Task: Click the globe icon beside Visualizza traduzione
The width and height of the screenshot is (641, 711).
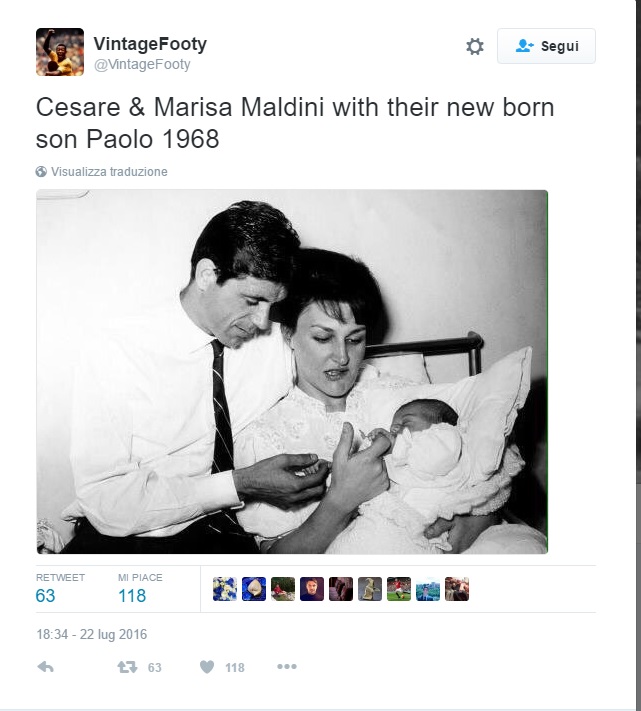Action: 42,172
